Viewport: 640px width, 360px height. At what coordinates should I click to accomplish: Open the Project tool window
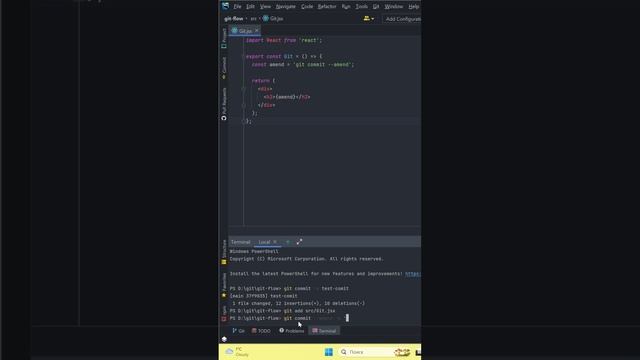(224, 38)
